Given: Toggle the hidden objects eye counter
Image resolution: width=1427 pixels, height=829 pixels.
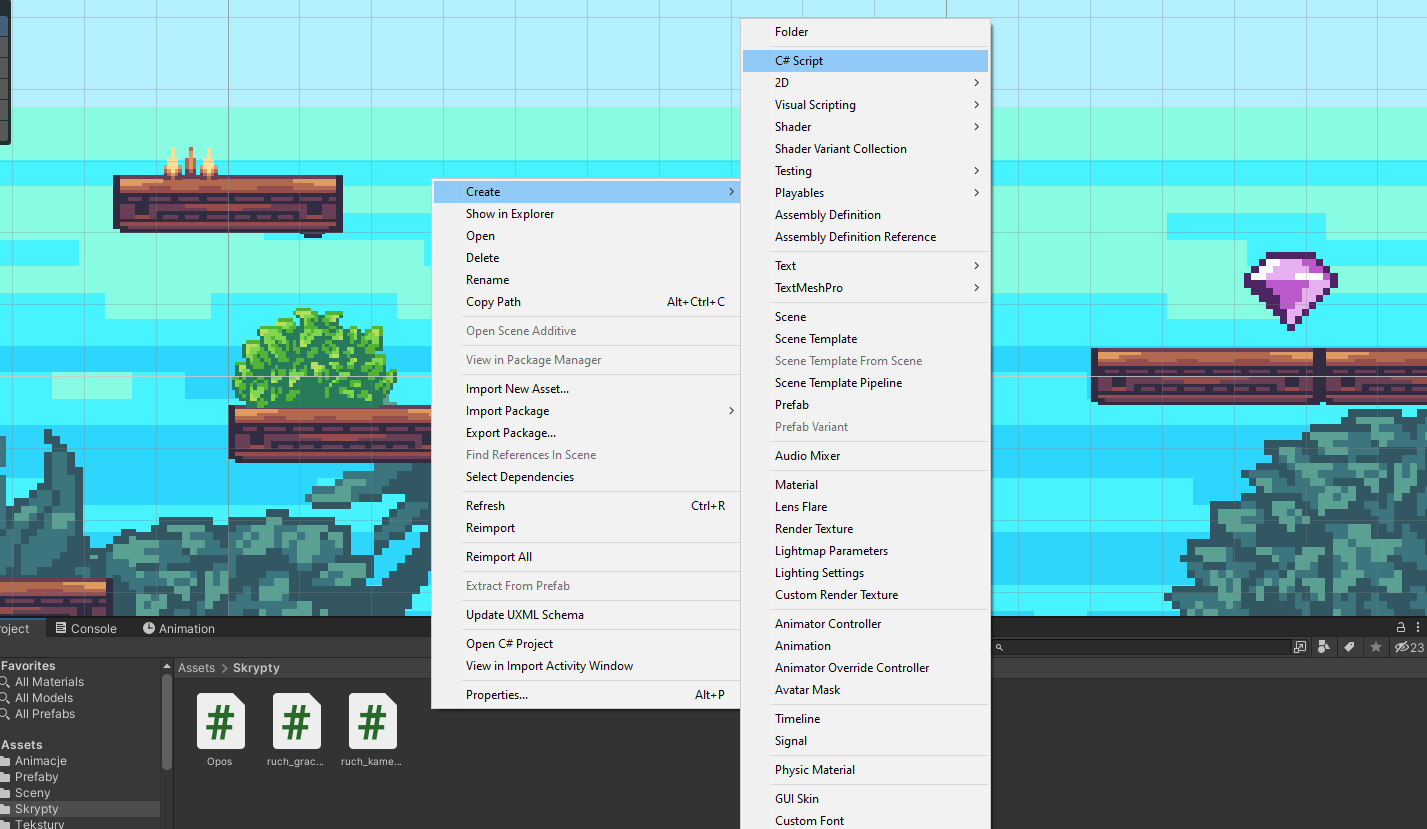Looking at the screenshot, I should [1402, 647].
